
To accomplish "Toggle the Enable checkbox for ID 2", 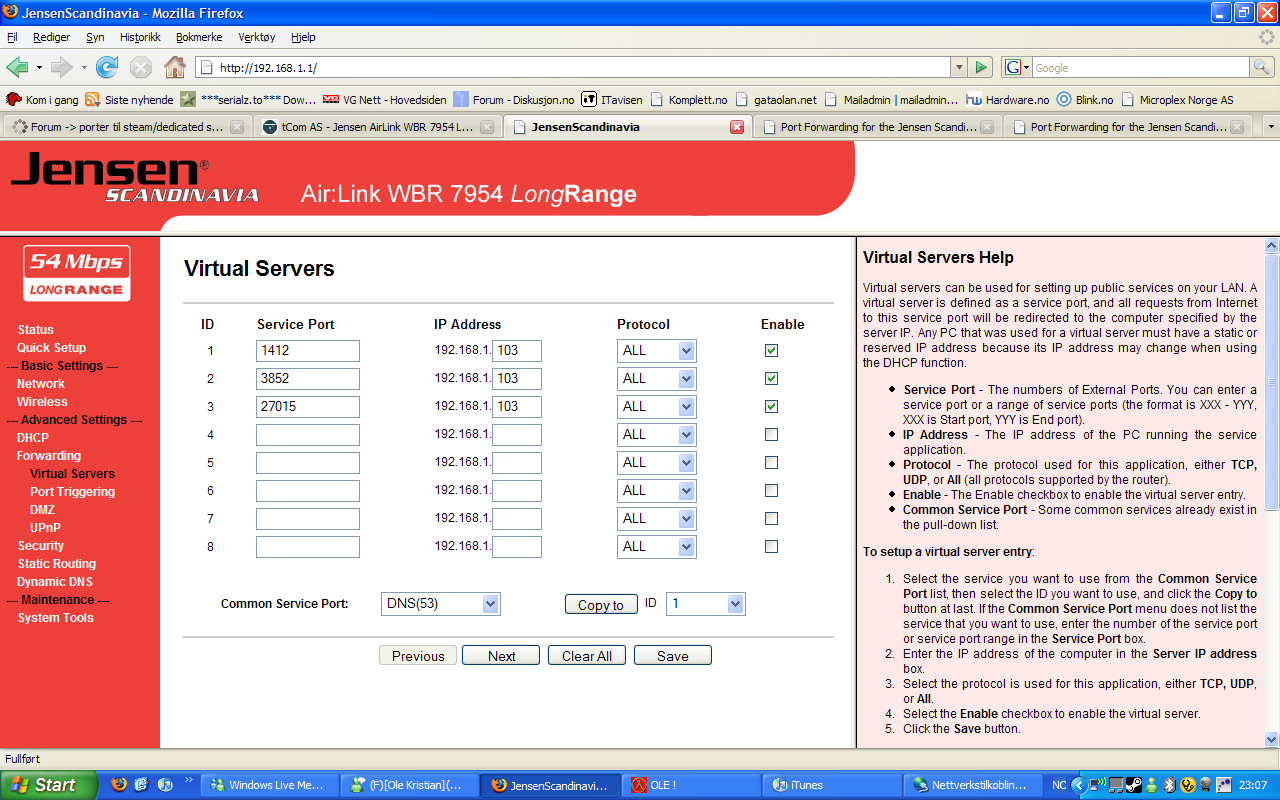I will point(771,379).
